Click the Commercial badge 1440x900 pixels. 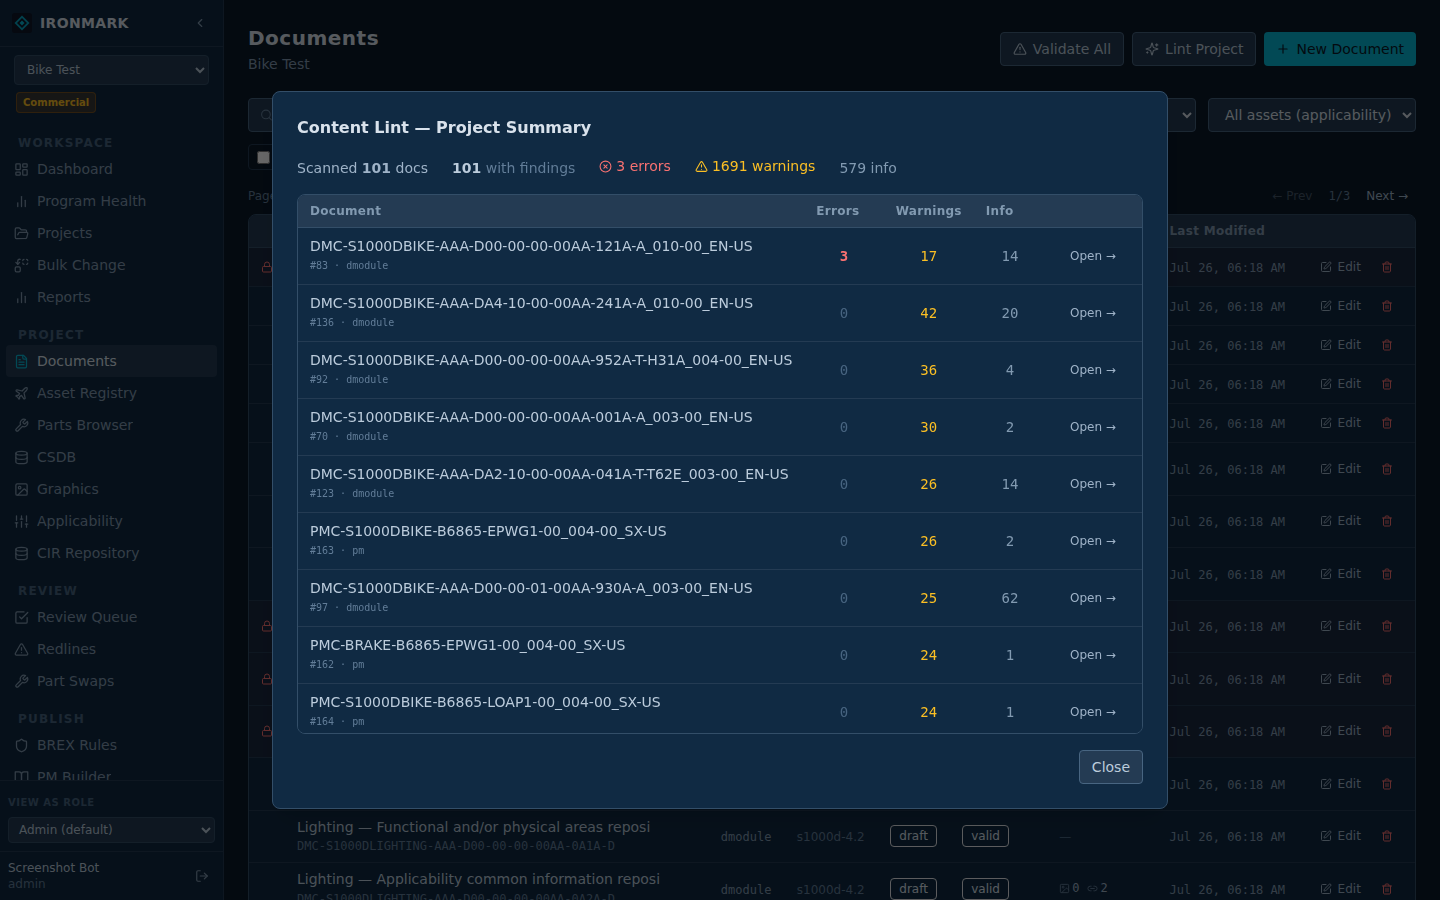click(x=56, y=102)
